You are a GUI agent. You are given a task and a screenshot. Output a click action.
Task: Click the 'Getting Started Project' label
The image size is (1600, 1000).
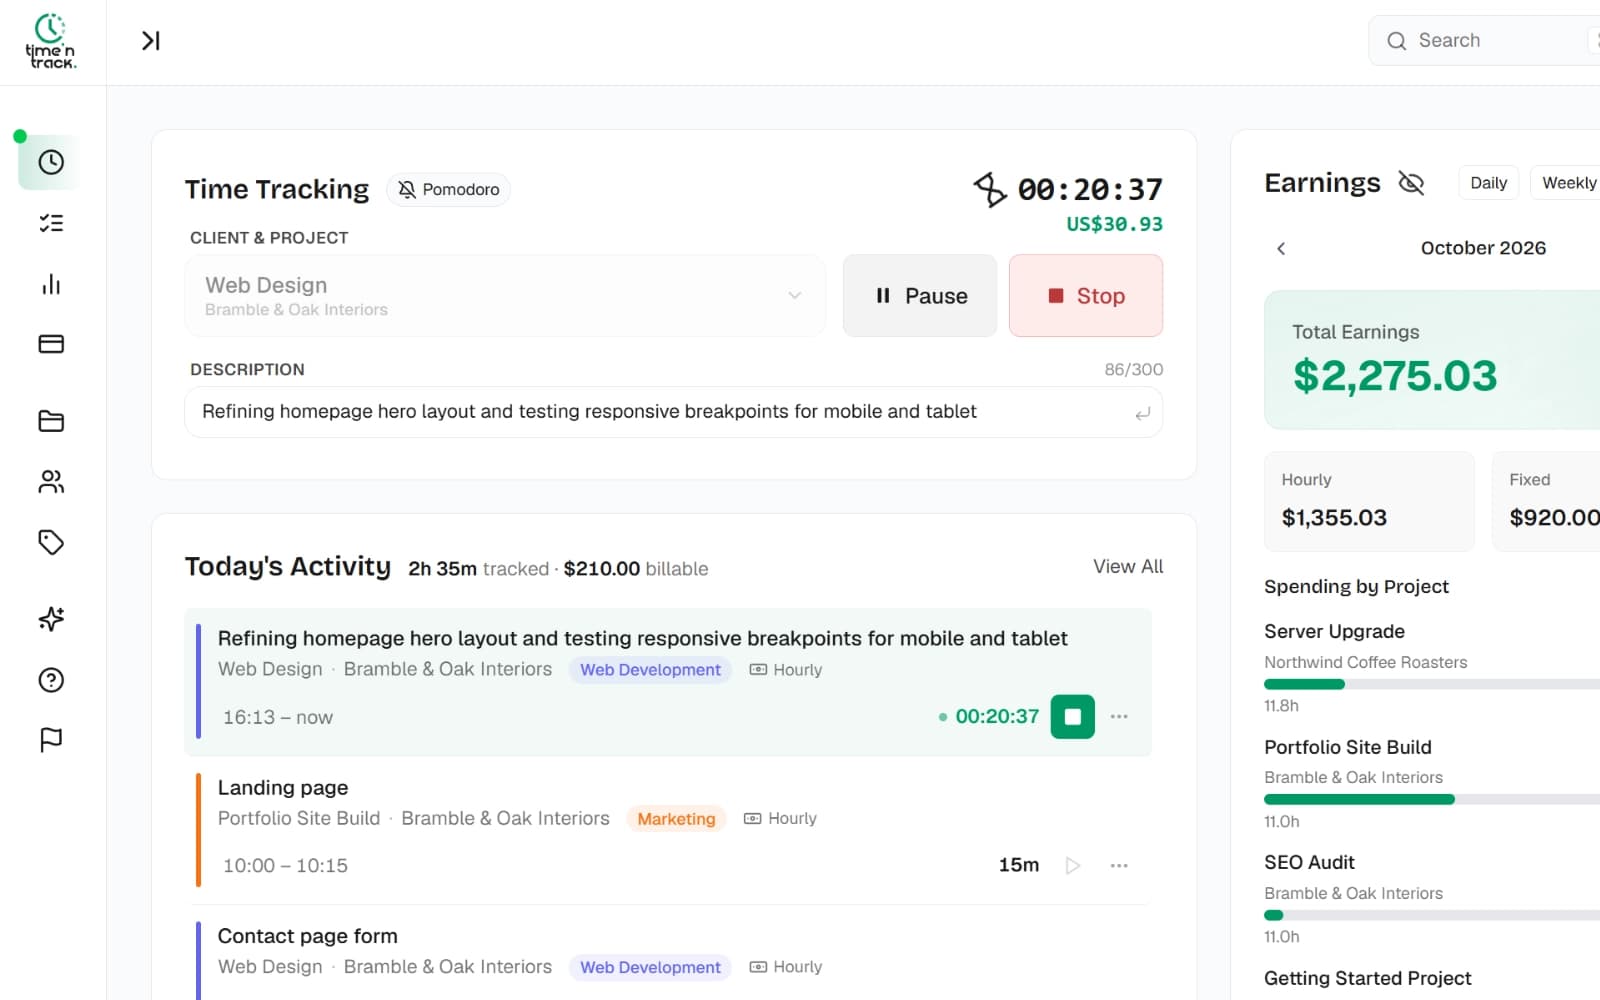point(1367,978)
